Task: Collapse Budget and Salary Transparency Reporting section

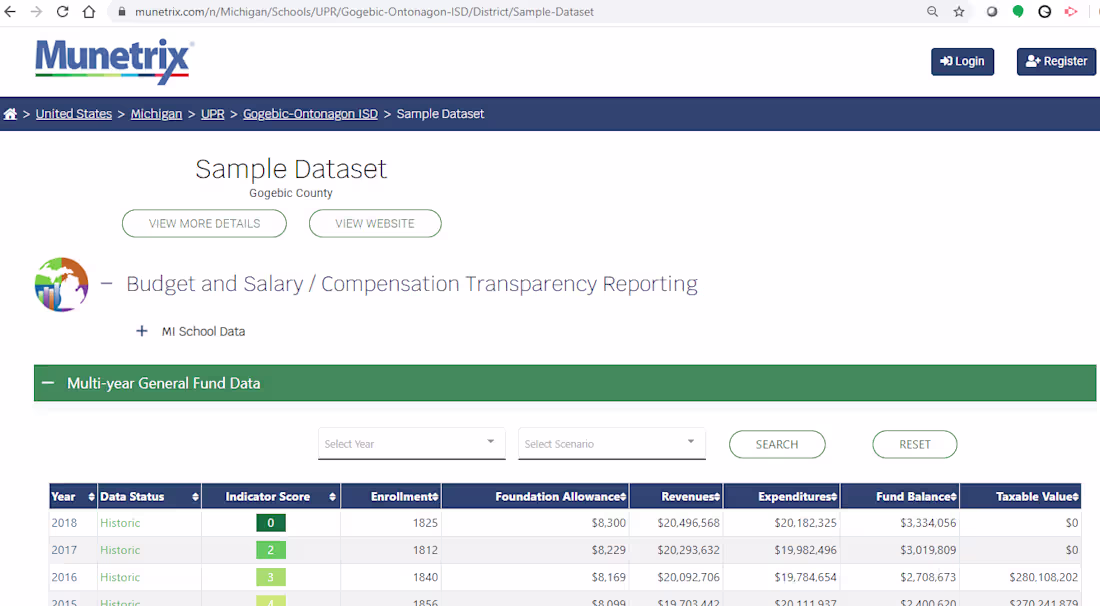Action: pyautogui.click(x=107, y=283)
